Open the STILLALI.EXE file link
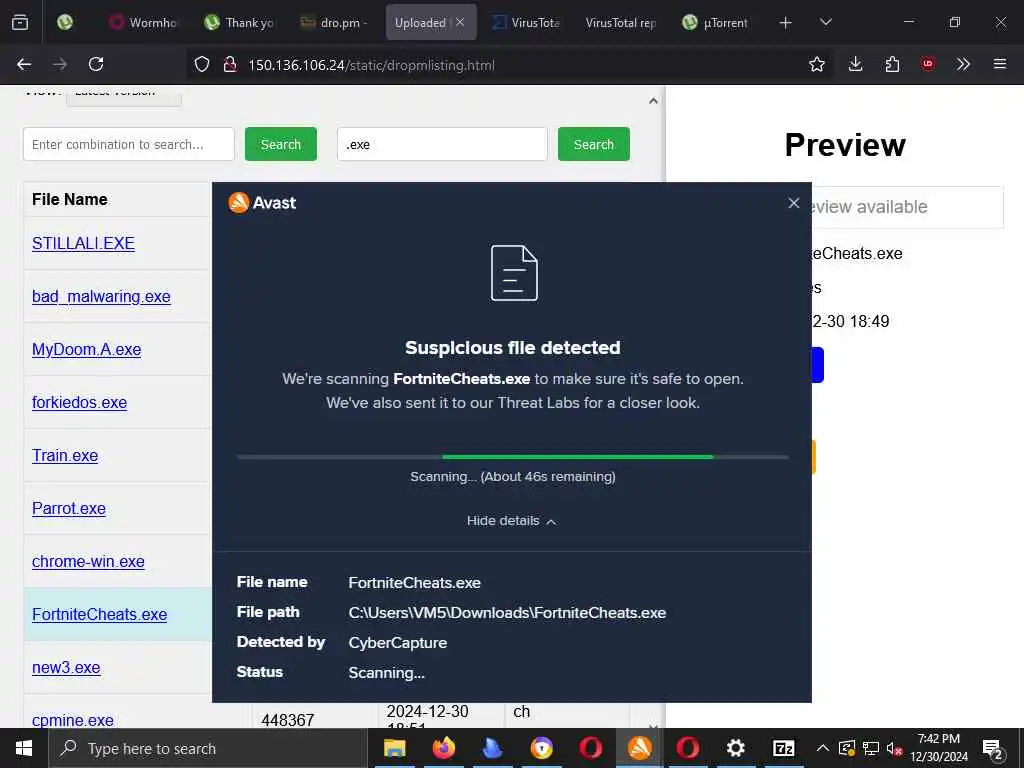 click(84, 244)
